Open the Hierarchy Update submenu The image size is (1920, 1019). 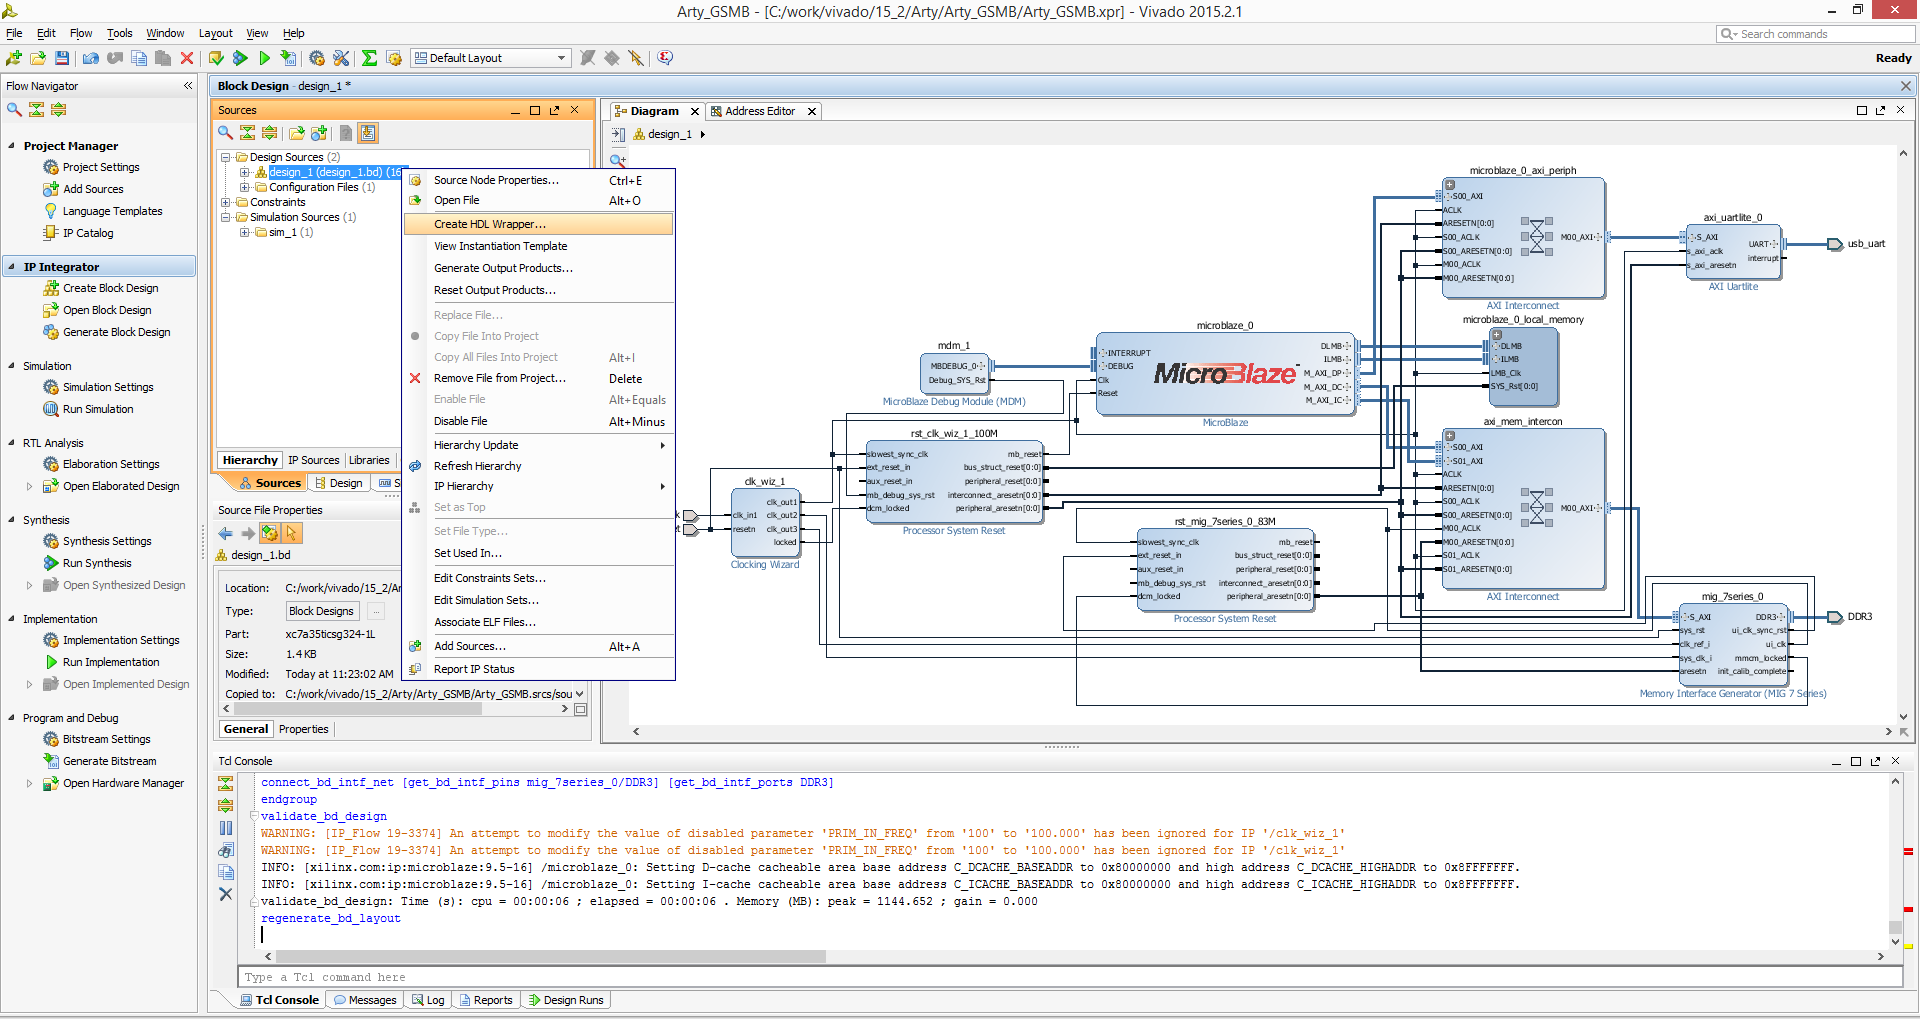539,445
